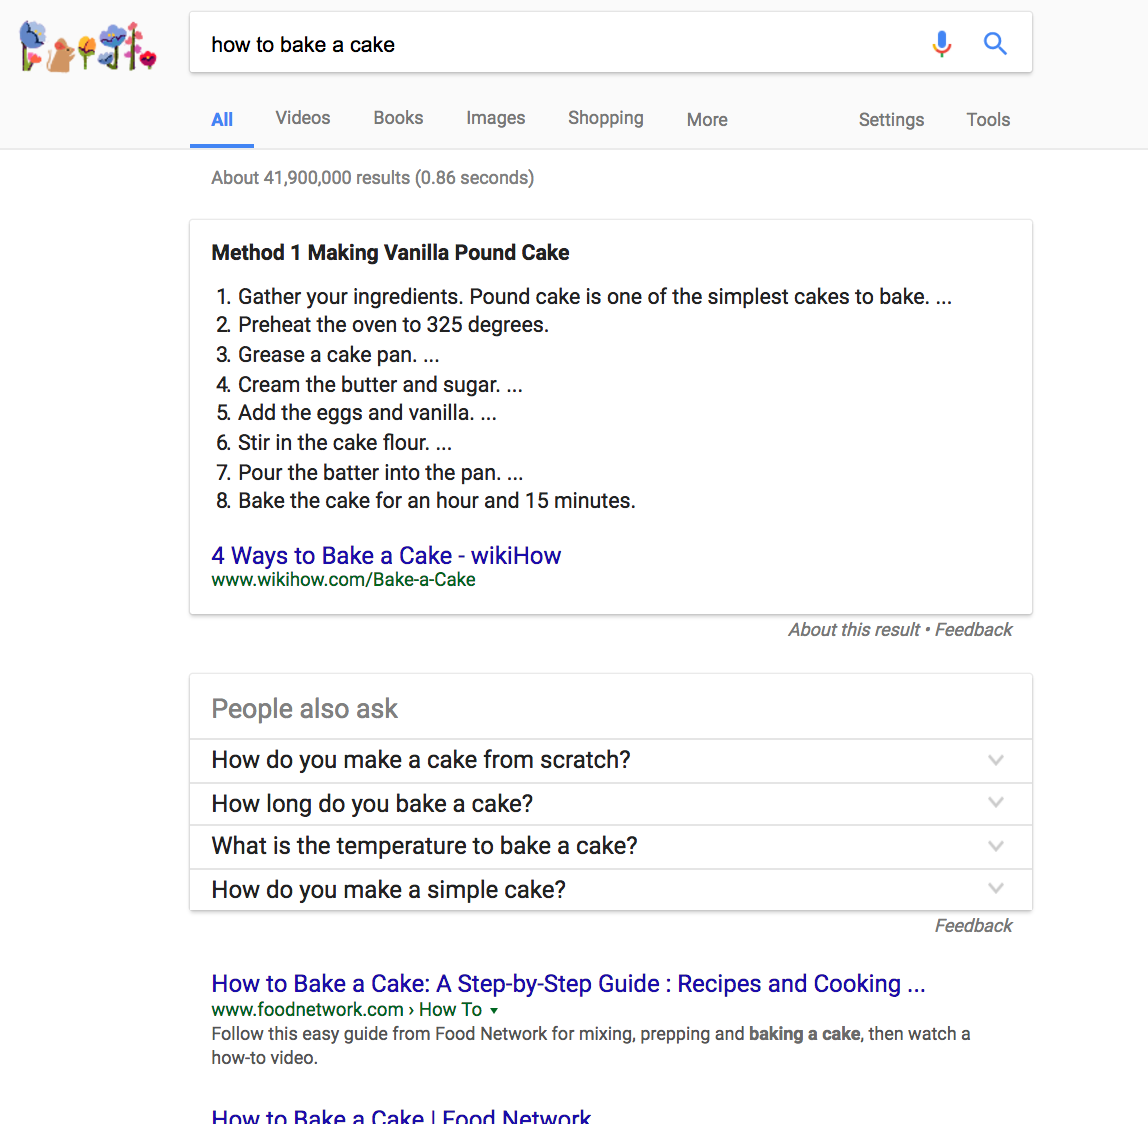1148x1124 pixels.
Task: Open the search Tools options
Action: 988,120
